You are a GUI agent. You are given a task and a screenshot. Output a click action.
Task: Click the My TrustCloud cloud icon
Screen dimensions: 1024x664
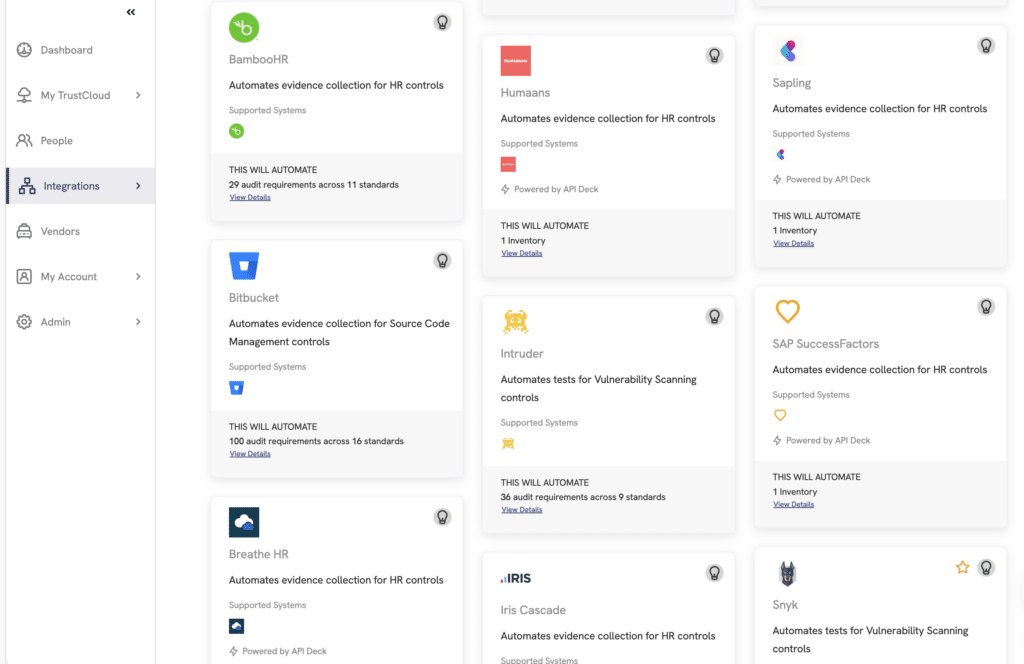pyautogui.click(x=24, y=95)
